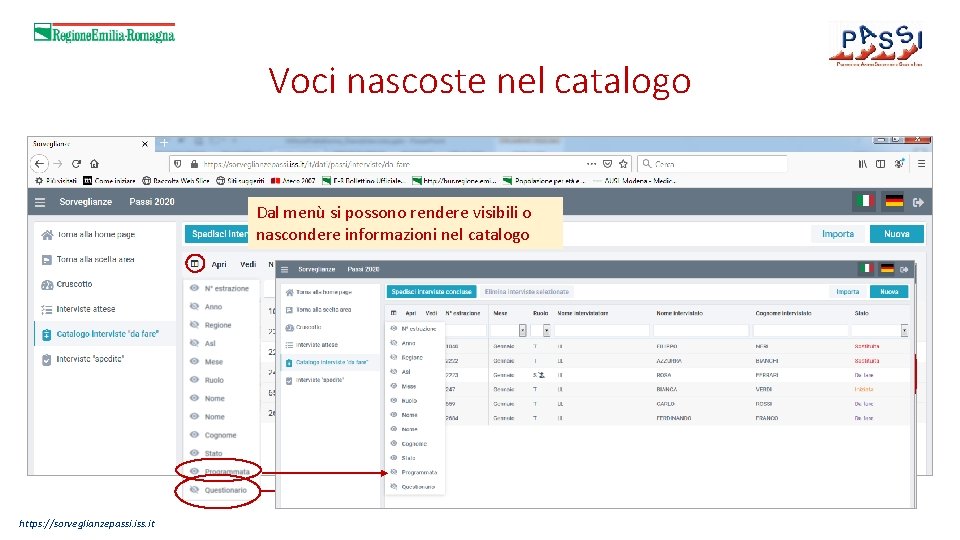Click the Cerca search box in the browser
The image size is (960, 540).
[712, 164]
